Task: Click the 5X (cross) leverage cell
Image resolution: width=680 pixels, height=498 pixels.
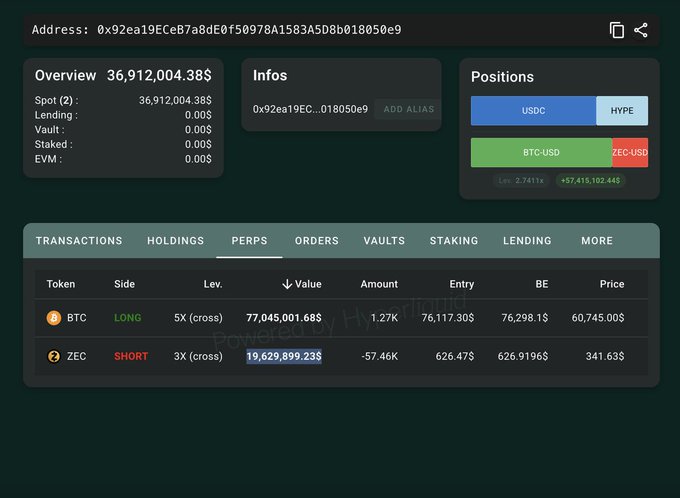Action: 198,318
